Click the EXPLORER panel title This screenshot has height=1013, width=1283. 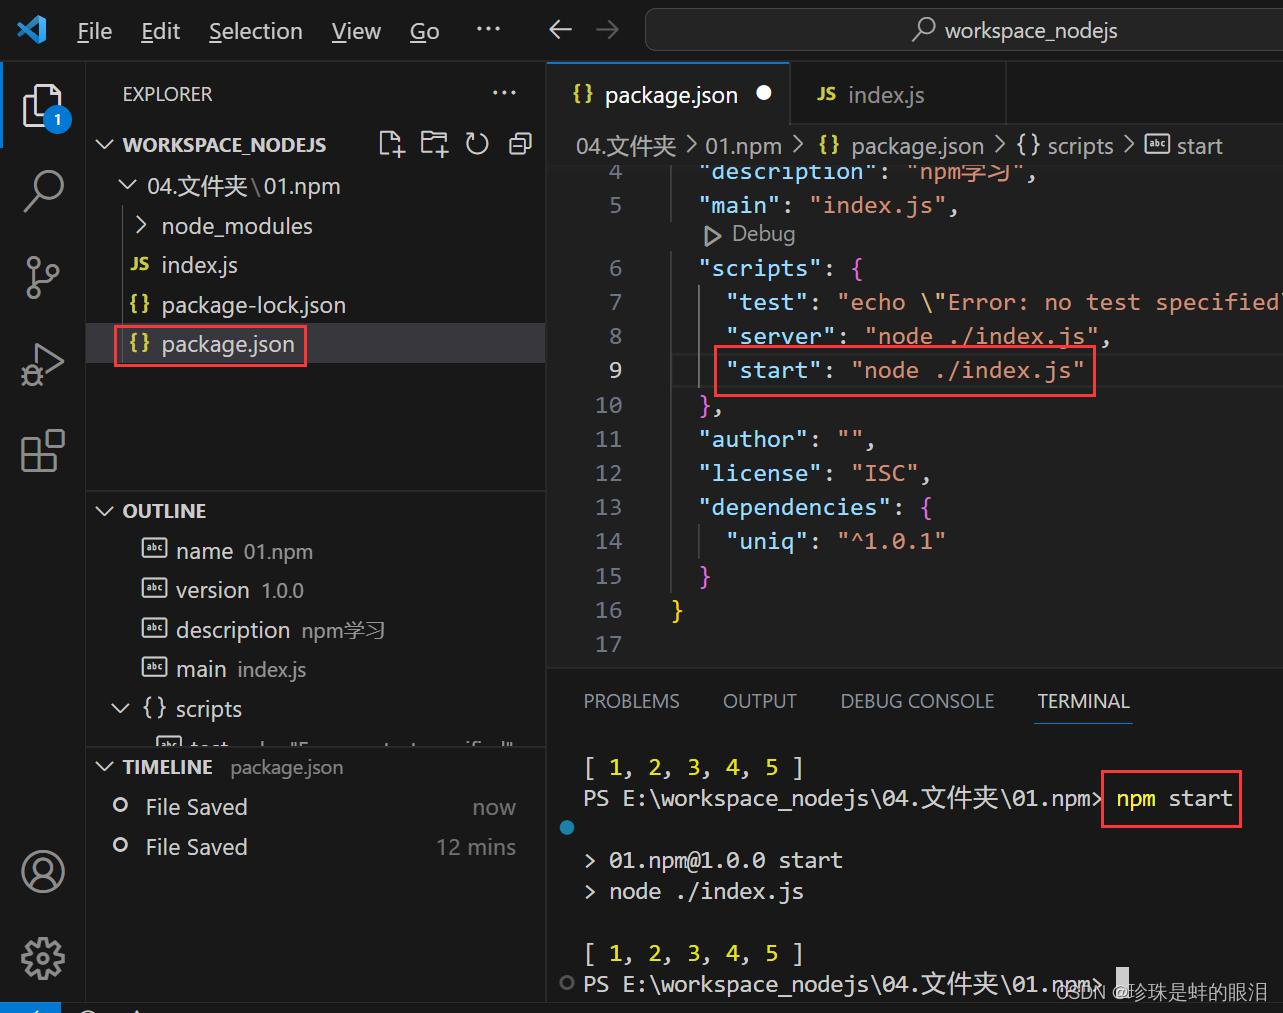point(167,94)
